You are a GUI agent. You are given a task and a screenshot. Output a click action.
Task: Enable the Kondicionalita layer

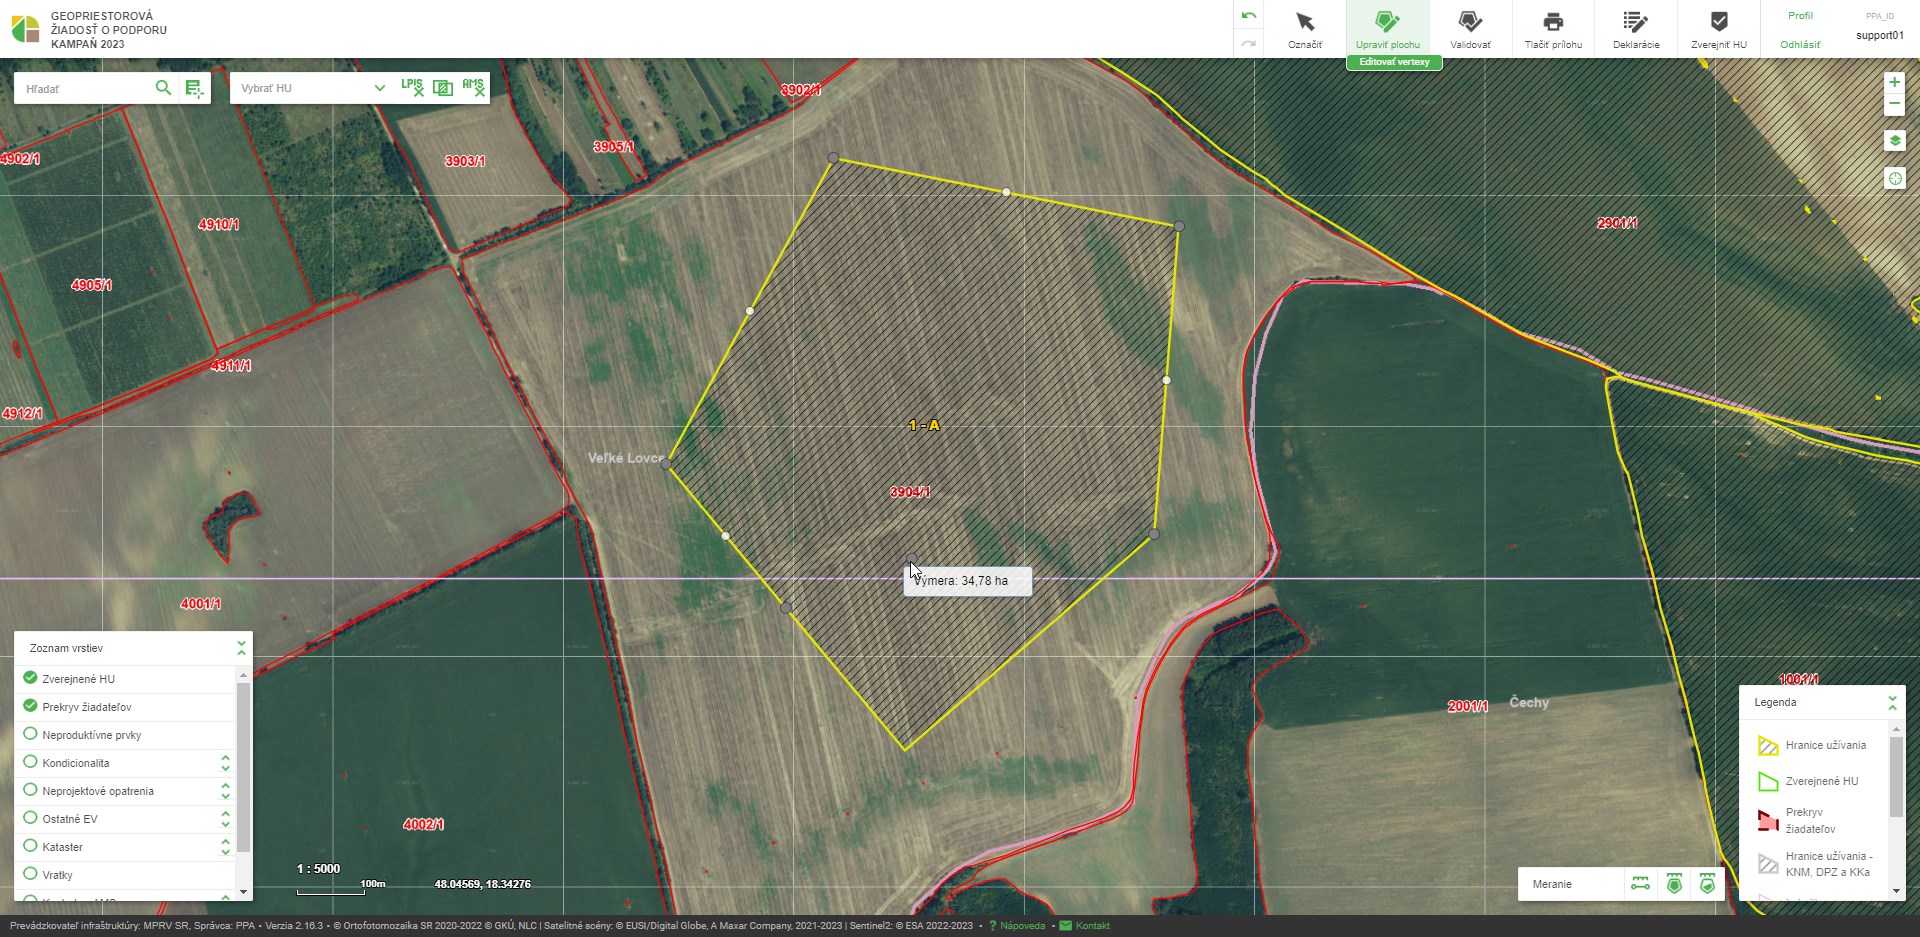(30, 762)
